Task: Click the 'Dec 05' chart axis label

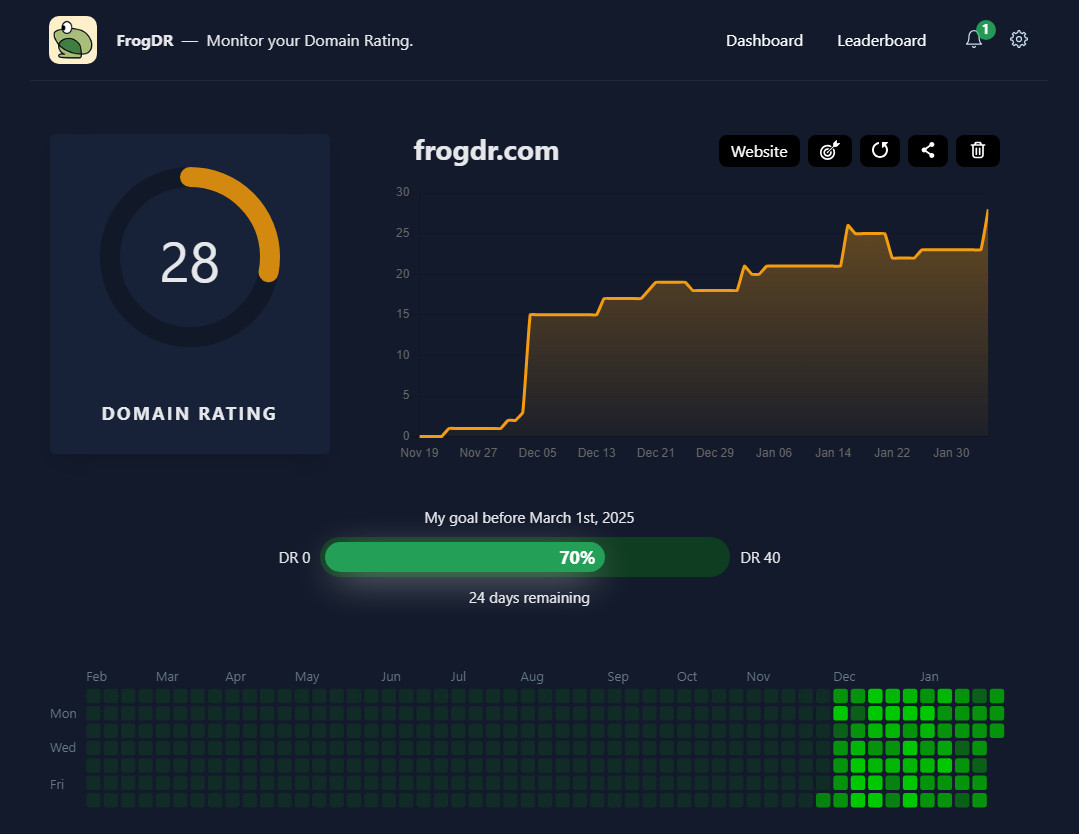Action: [x=537, y=453]
